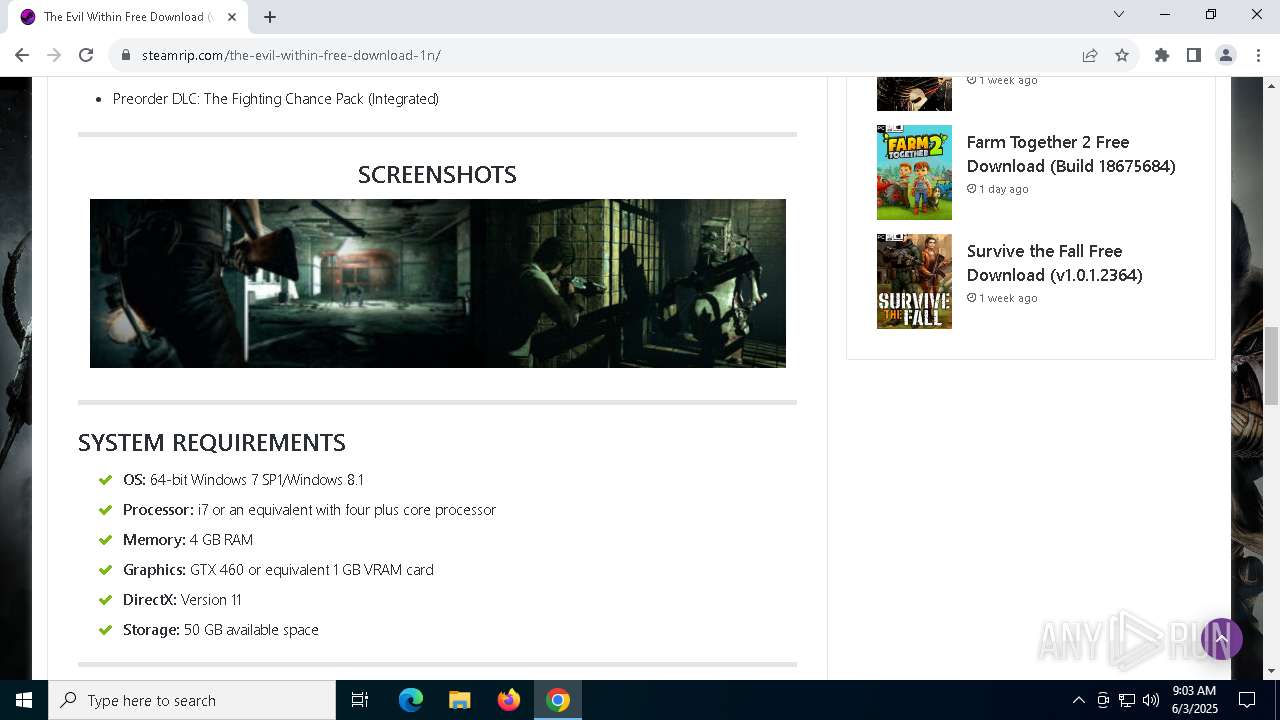Click the Preorder DLC Fighting Chance Pack text
Image resolution: width=1280 pixels, height=720 pixels.
pos(276,99)
